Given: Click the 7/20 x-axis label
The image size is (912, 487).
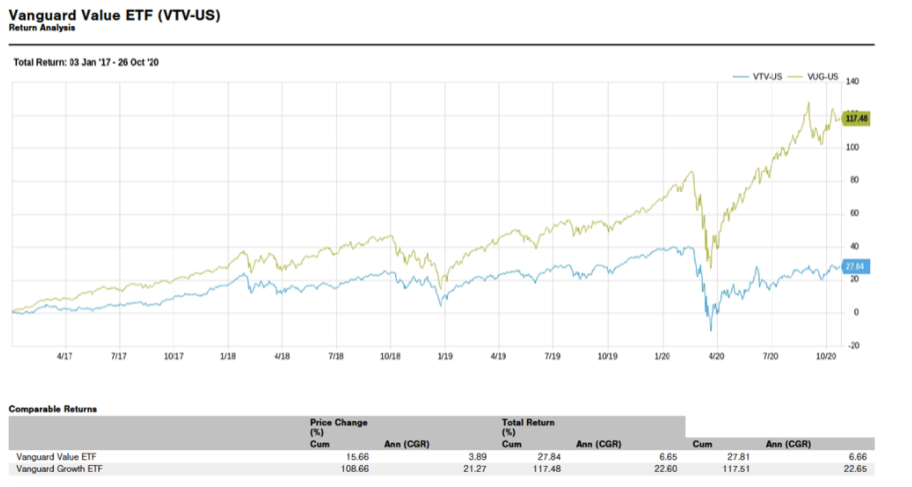Looking at the screenshot, I should click(x=771, y=356).
